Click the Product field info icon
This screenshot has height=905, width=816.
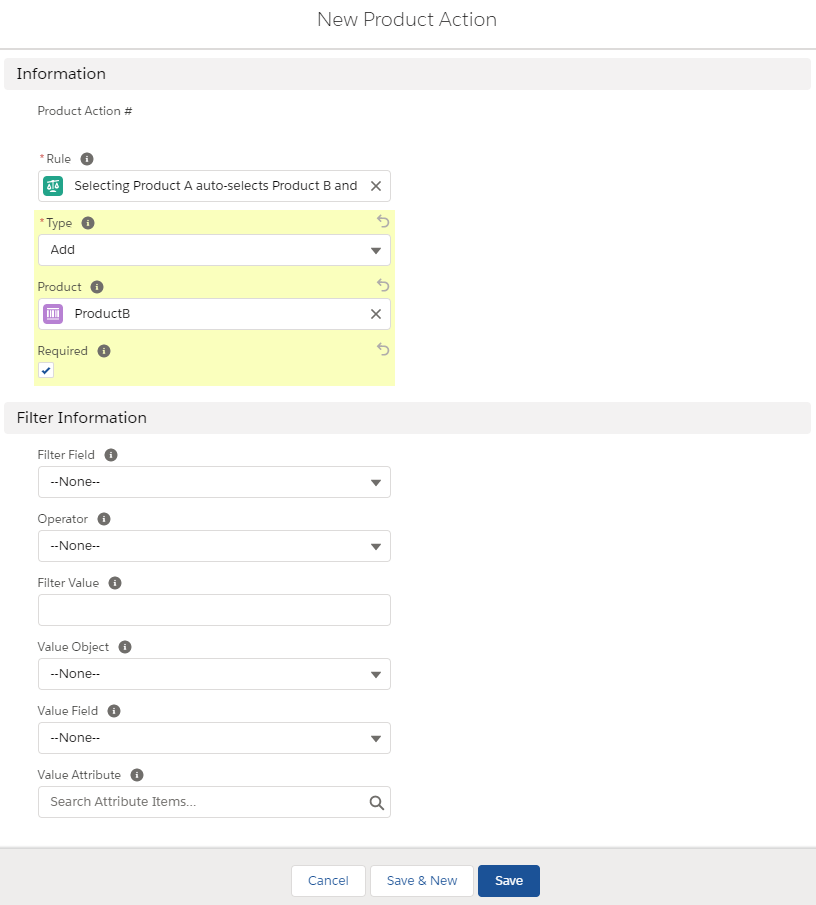pos(97,287)
